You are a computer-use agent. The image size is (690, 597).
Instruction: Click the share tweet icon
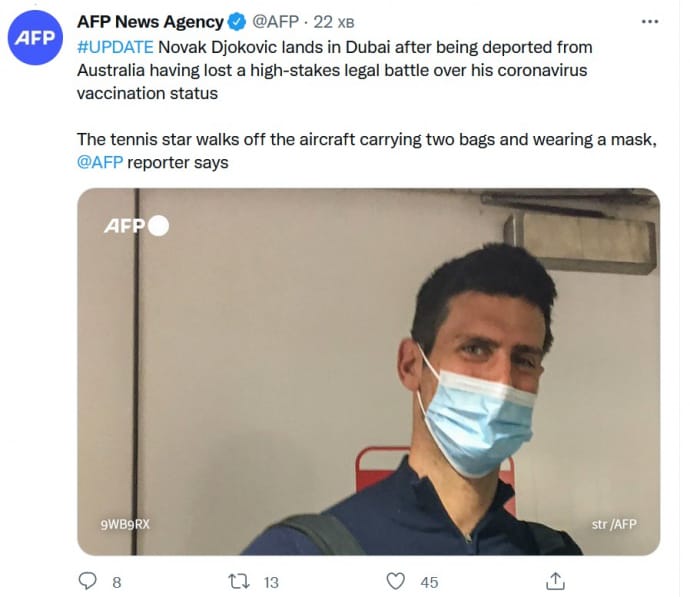556,581
